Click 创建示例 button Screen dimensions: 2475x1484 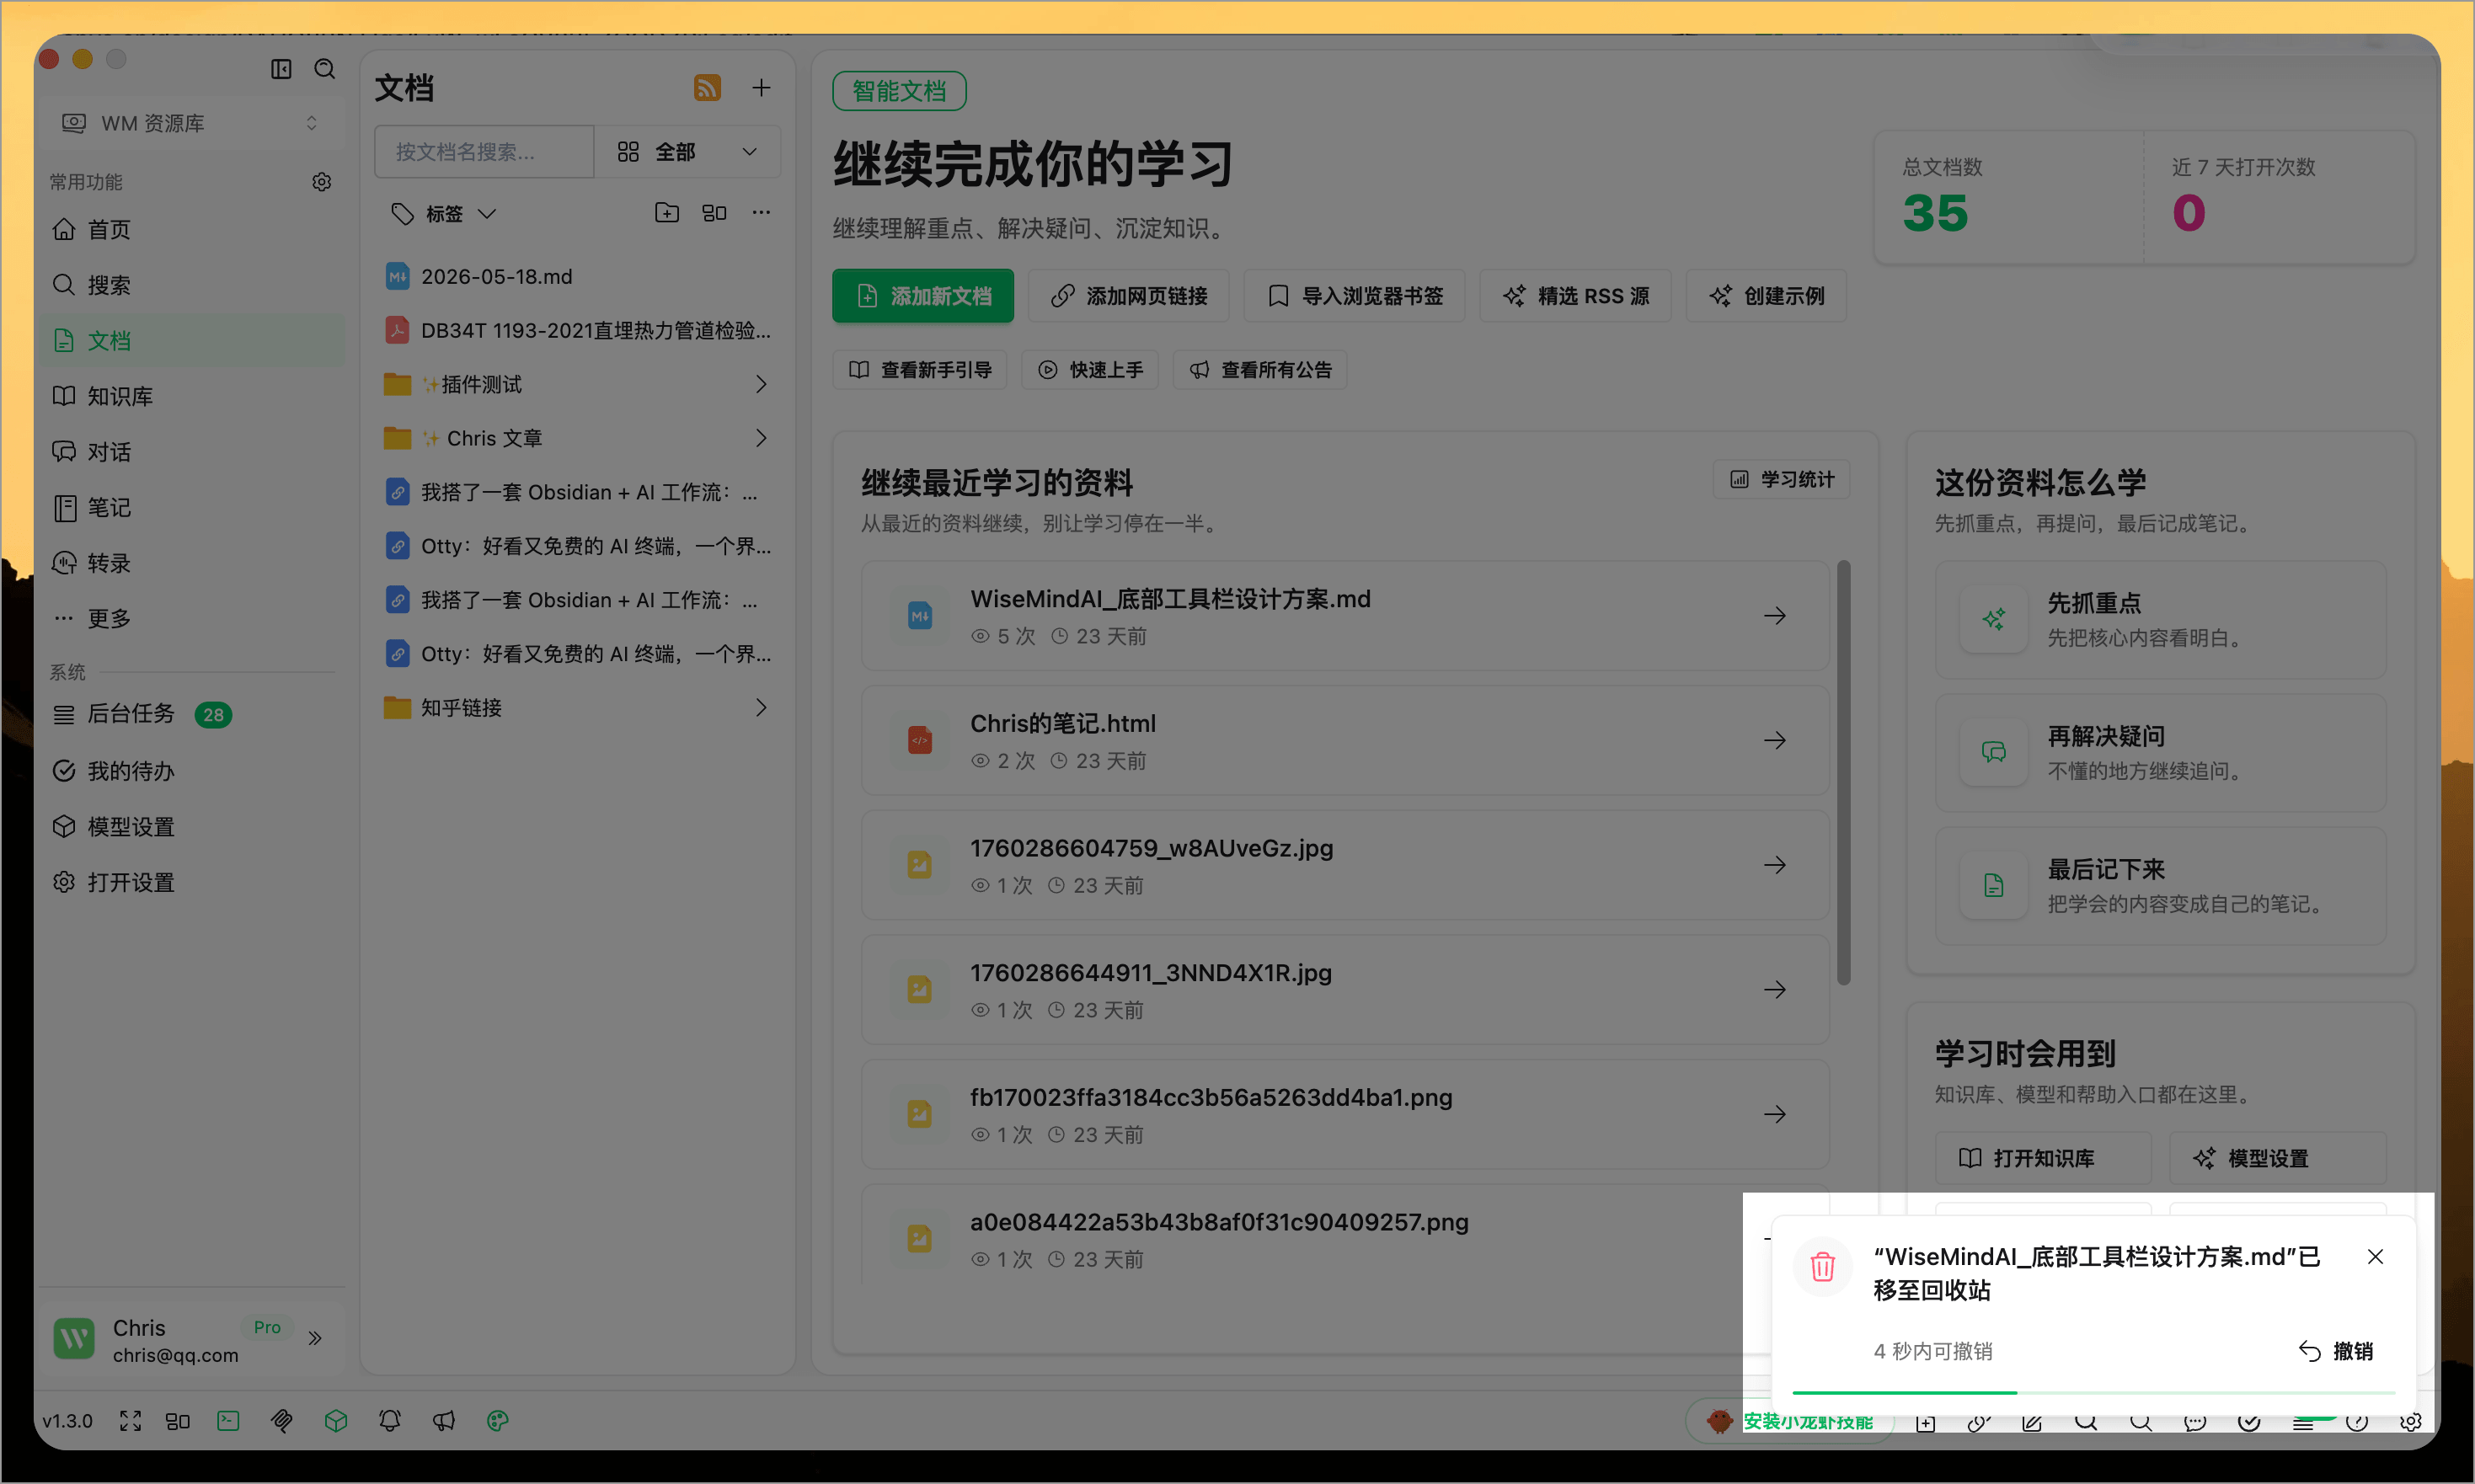pos(1766,296)
